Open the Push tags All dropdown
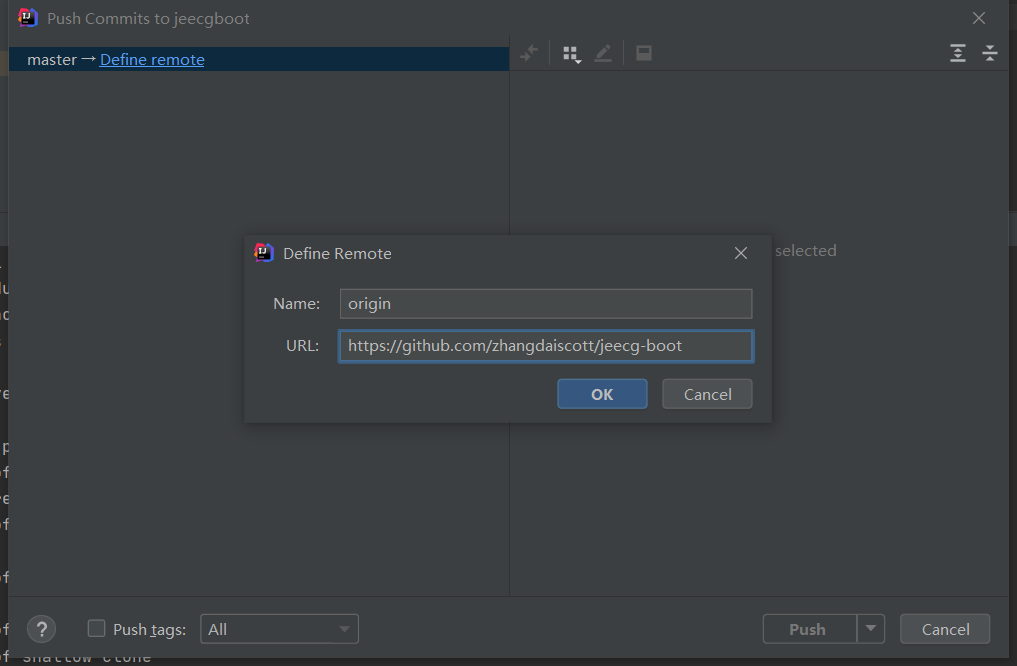This screenshot has height=666, width=1017. coord(280,629)
